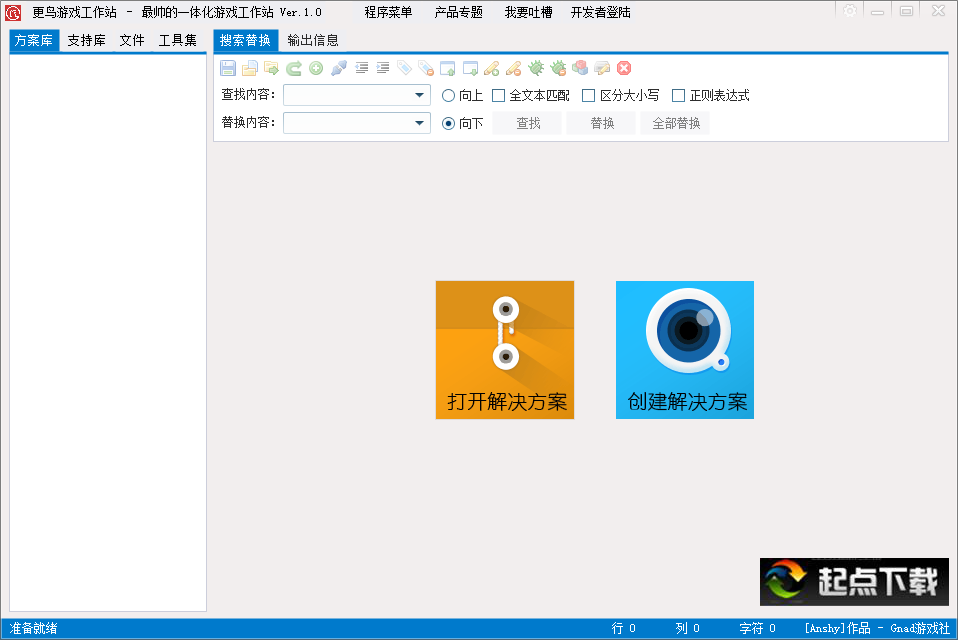Click the open file folder-with-document icon
Screen dimensions: 958x640
click(250, 68)
